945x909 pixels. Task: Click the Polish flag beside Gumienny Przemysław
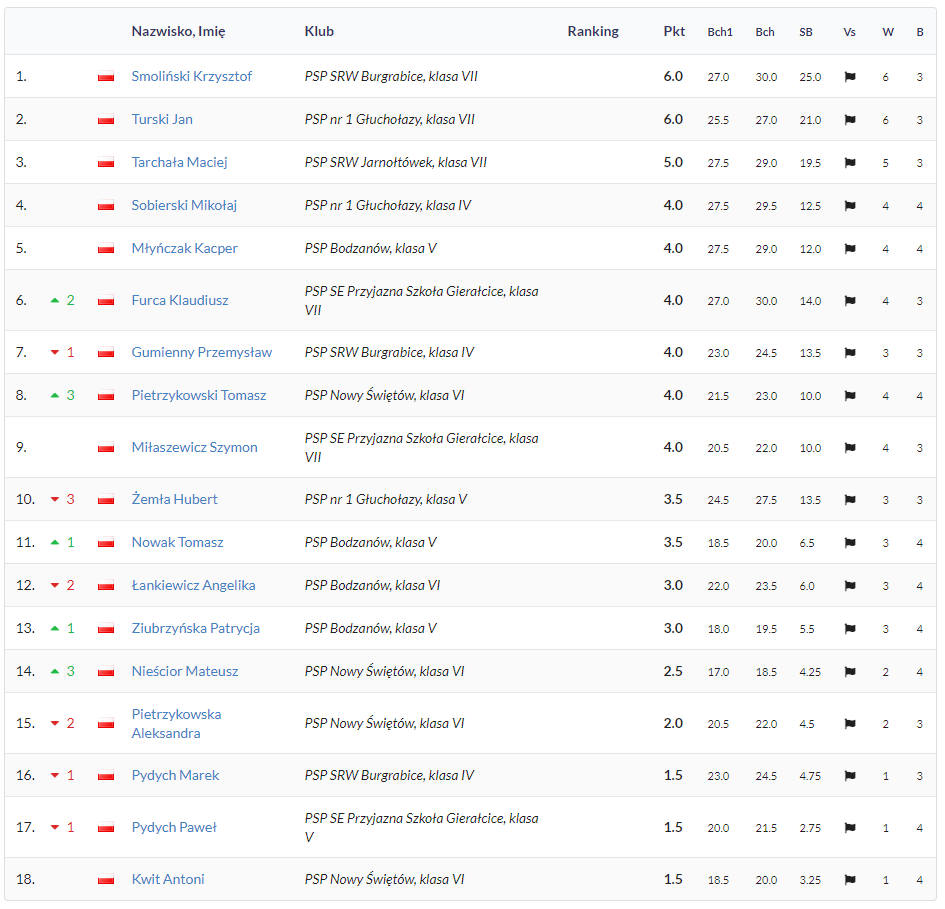pyautogui.click(x=106, y=353)
